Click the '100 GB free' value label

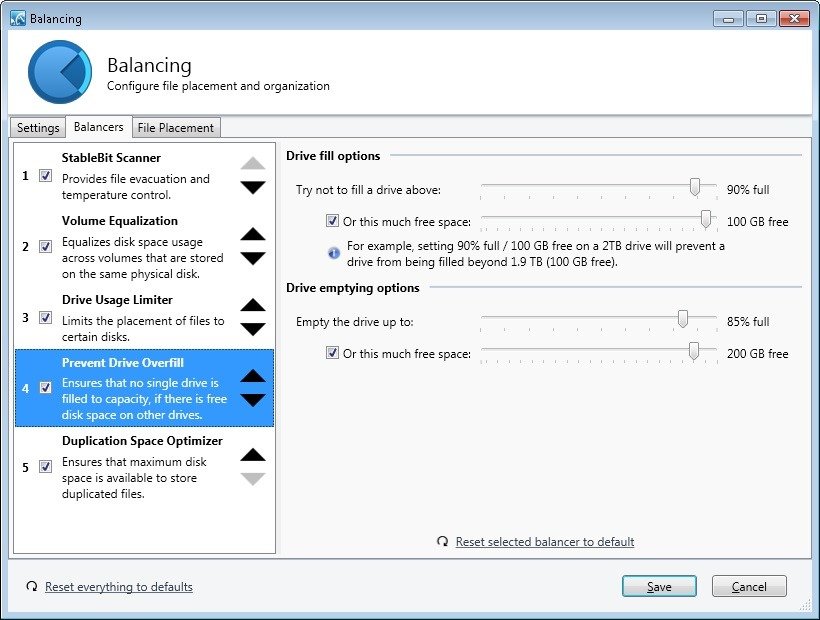[x=757, y=222]
